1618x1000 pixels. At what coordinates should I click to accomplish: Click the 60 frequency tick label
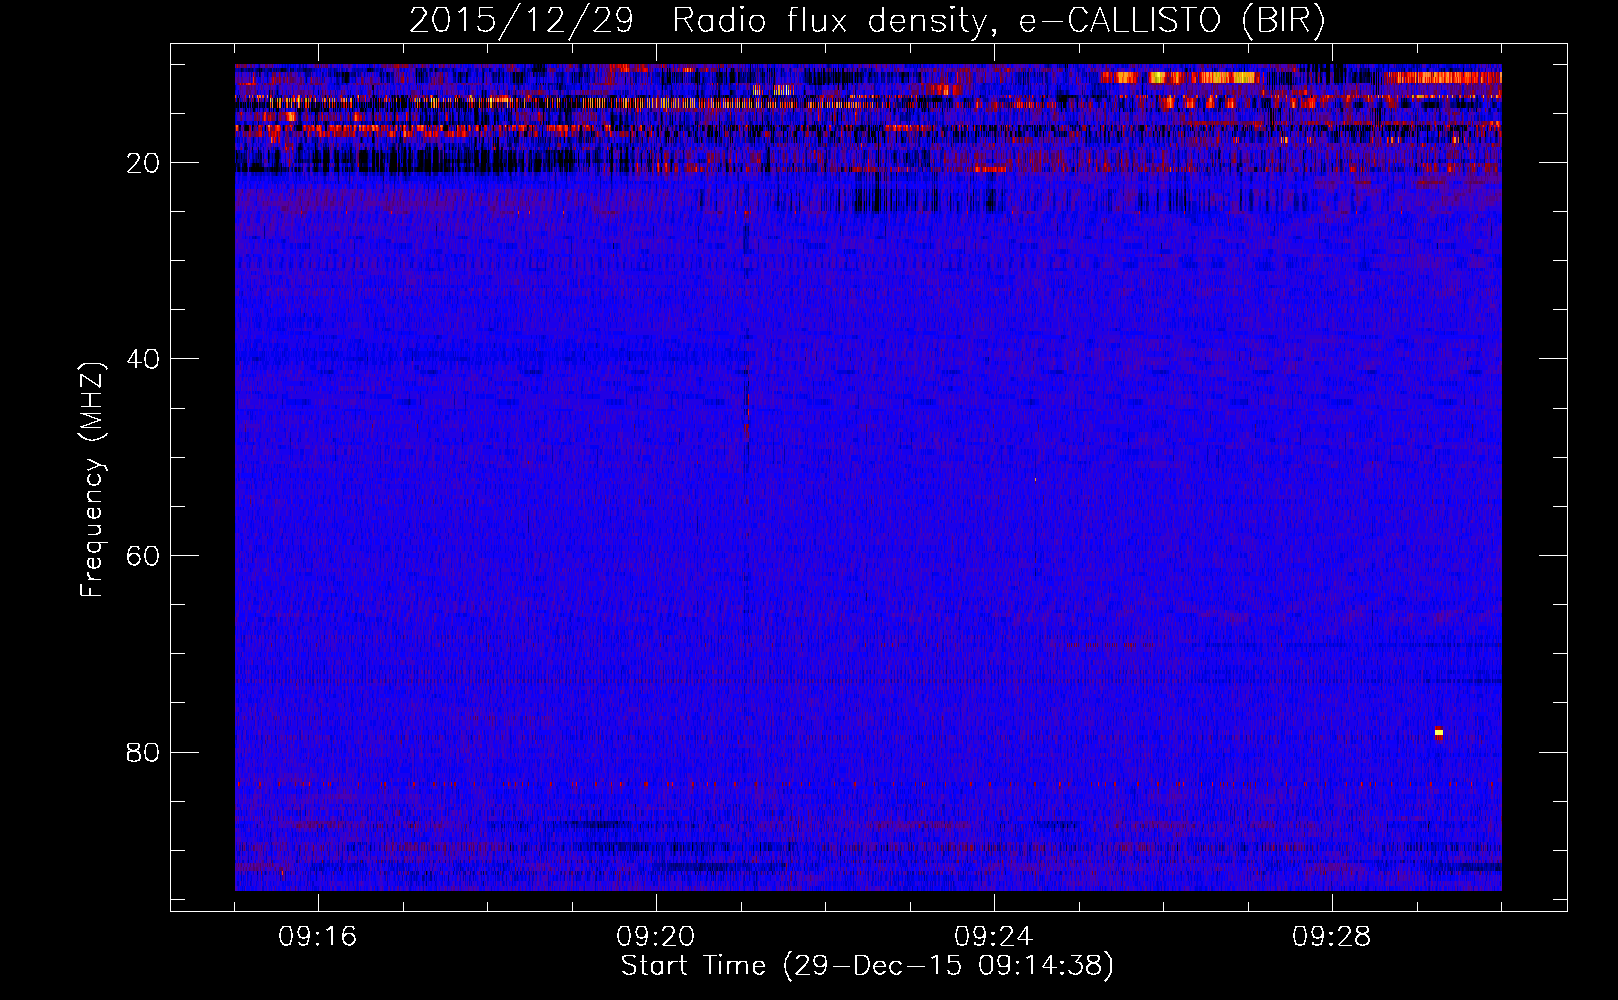tap(144, 556)
